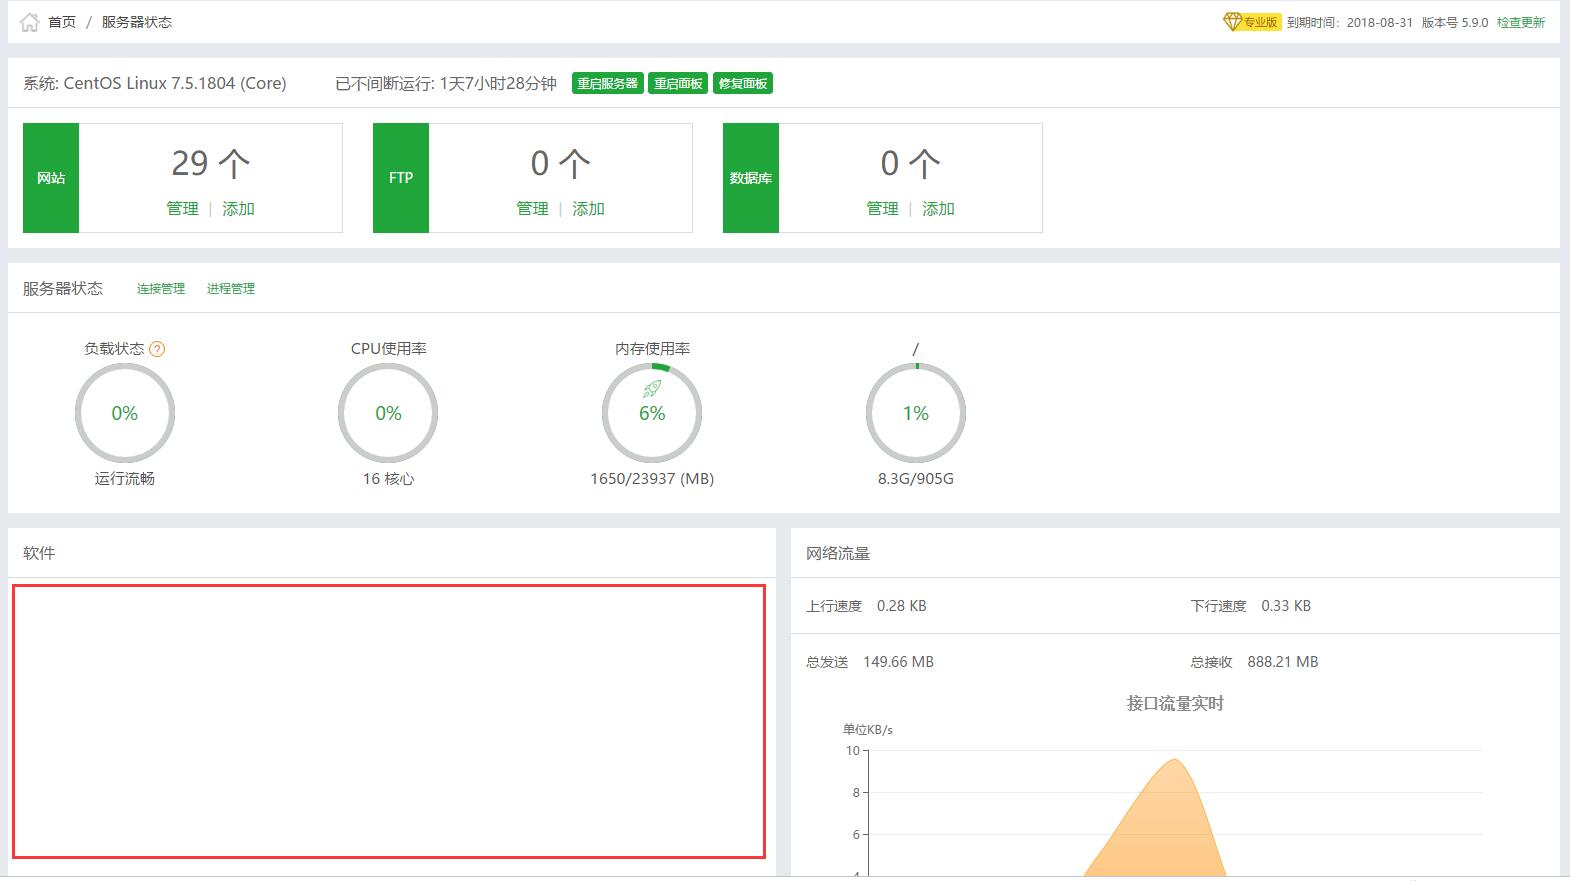Open the 连接管理 tab
This screenshot has height=881, width=1570.
[161, 289]
